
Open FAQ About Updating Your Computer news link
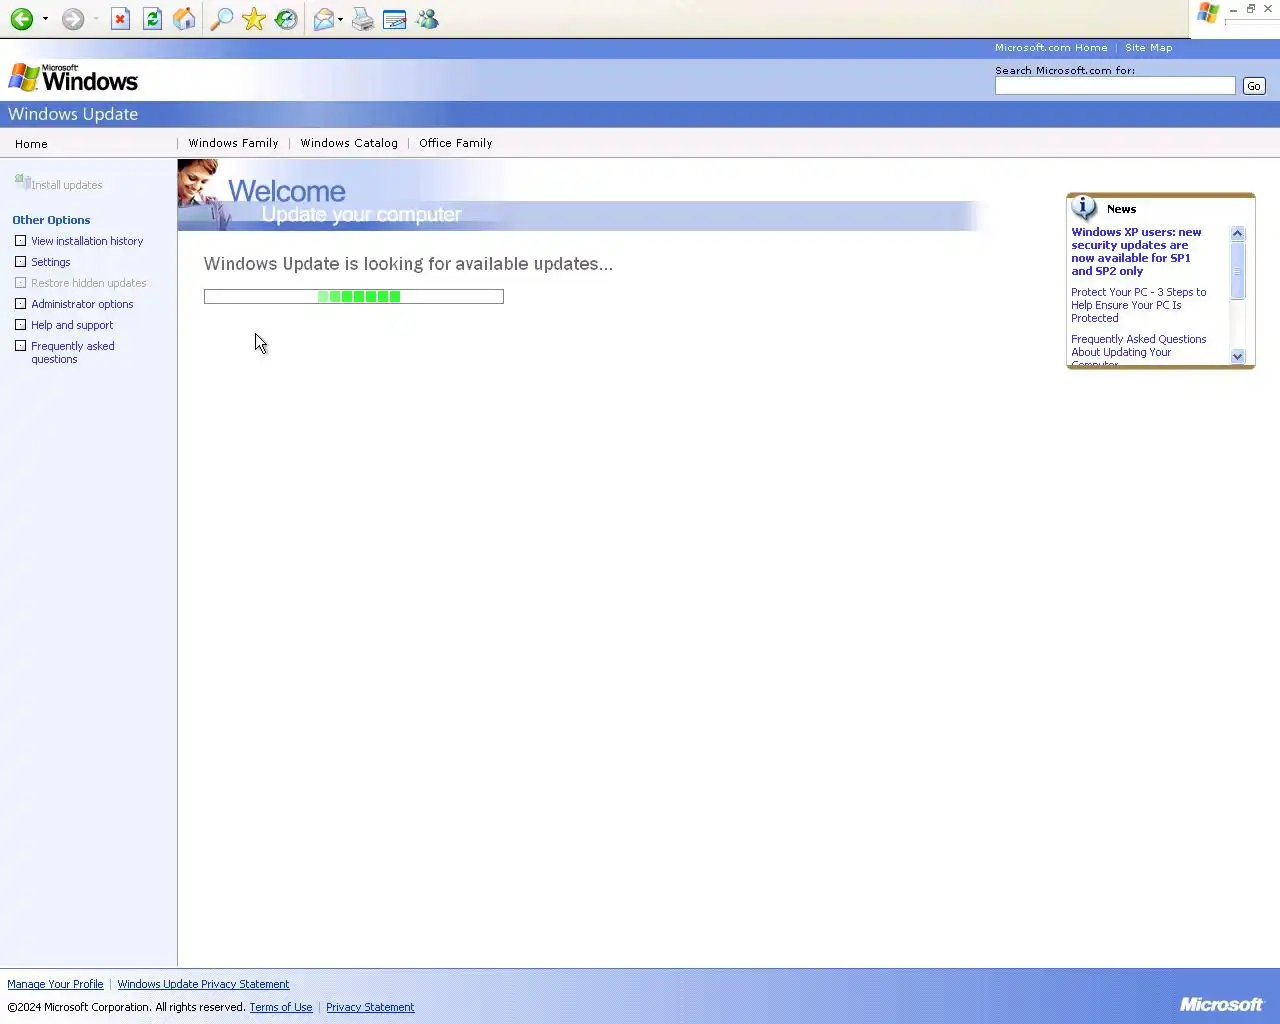coord(1138,352)
